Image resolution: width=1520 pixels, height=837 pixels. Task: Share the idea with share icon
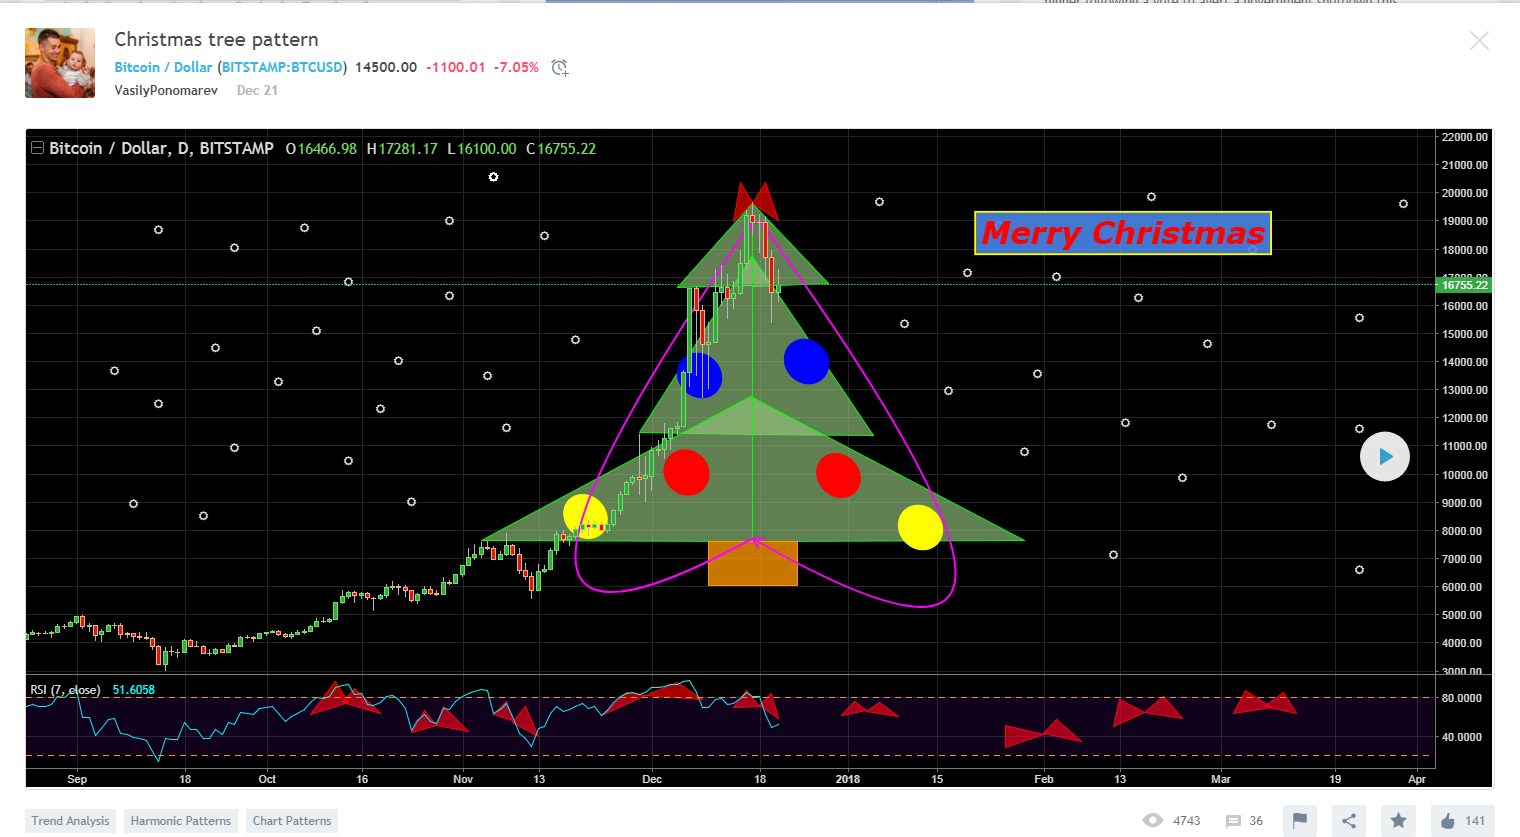[1349, 821]
